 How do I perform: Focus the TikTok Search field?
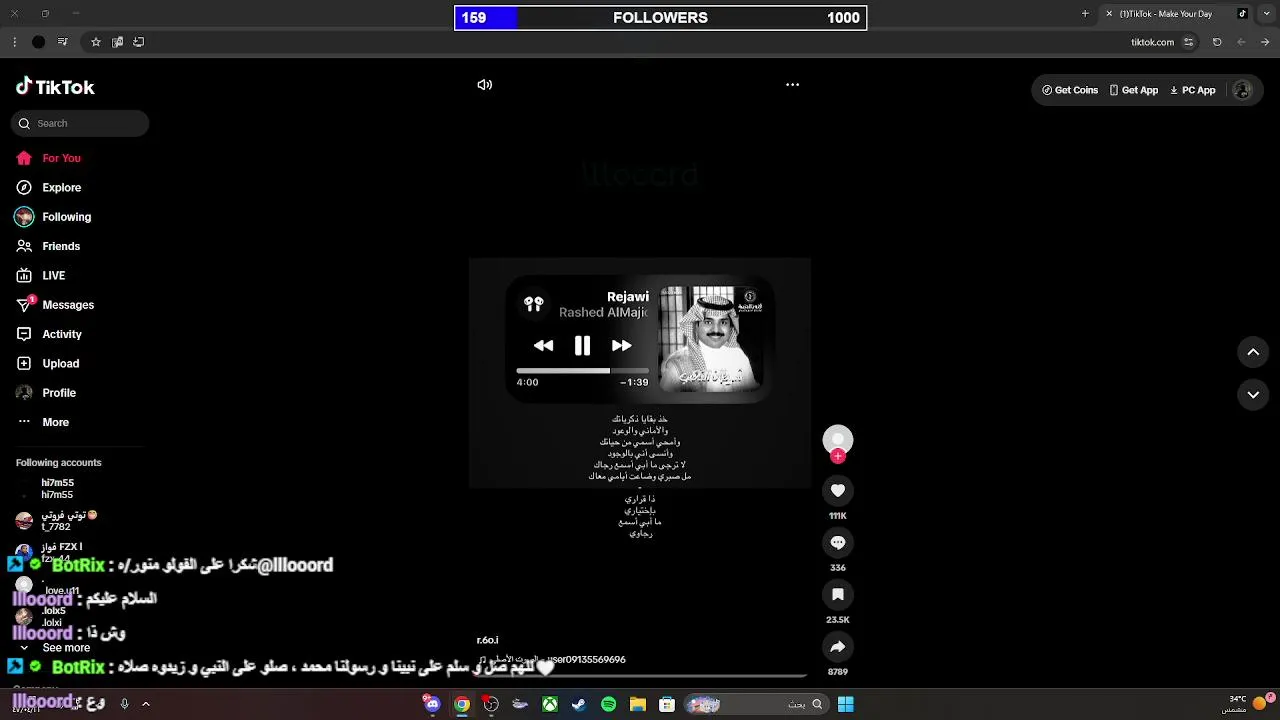(x=80, y=123)
